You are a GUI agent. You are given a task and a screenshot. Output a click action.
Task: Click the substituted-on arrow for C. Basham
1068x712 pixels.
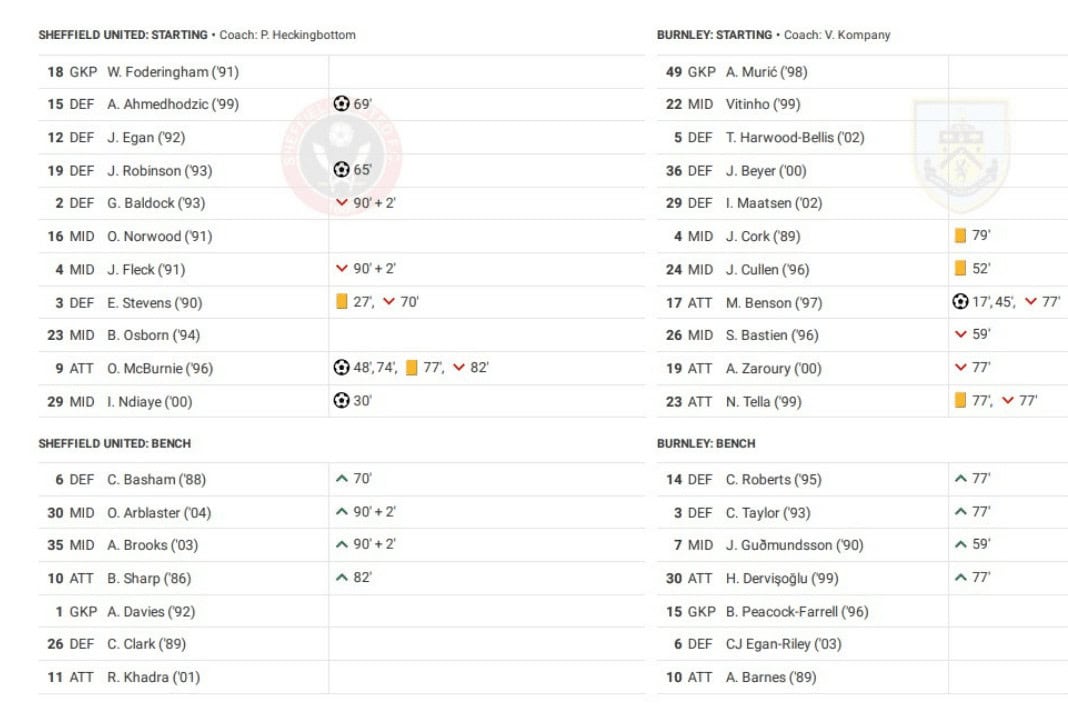coord(342,479)
